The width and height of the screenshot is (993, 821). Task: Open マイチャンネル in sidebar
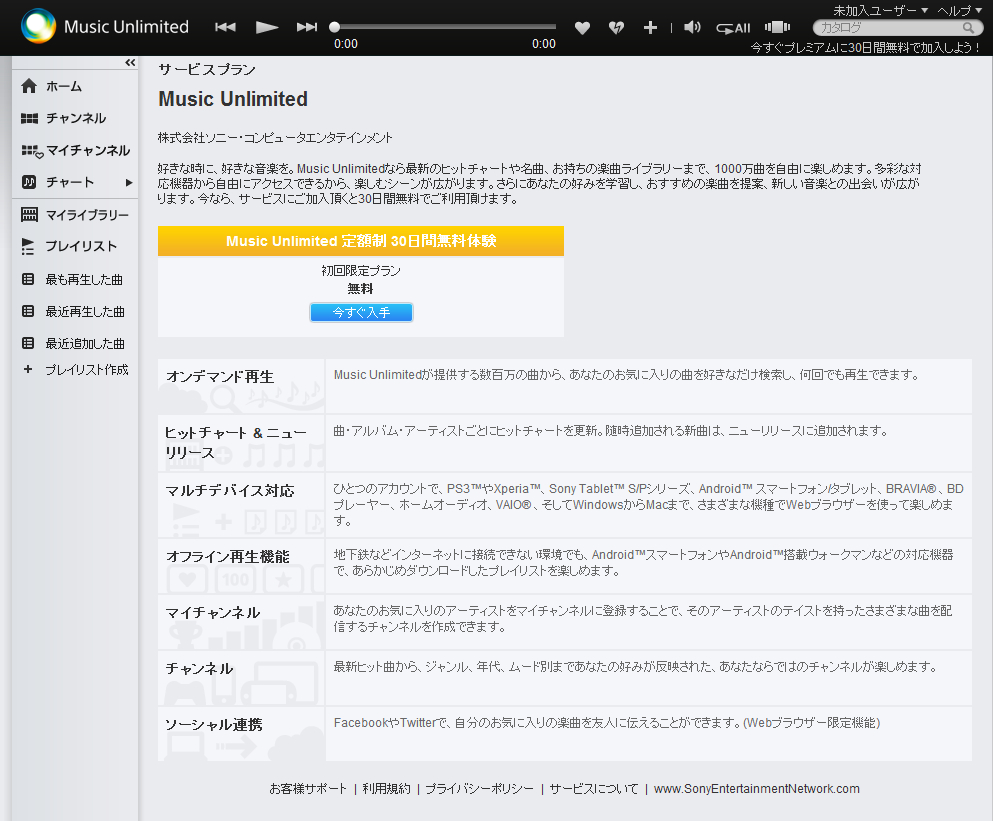point(87,150)
